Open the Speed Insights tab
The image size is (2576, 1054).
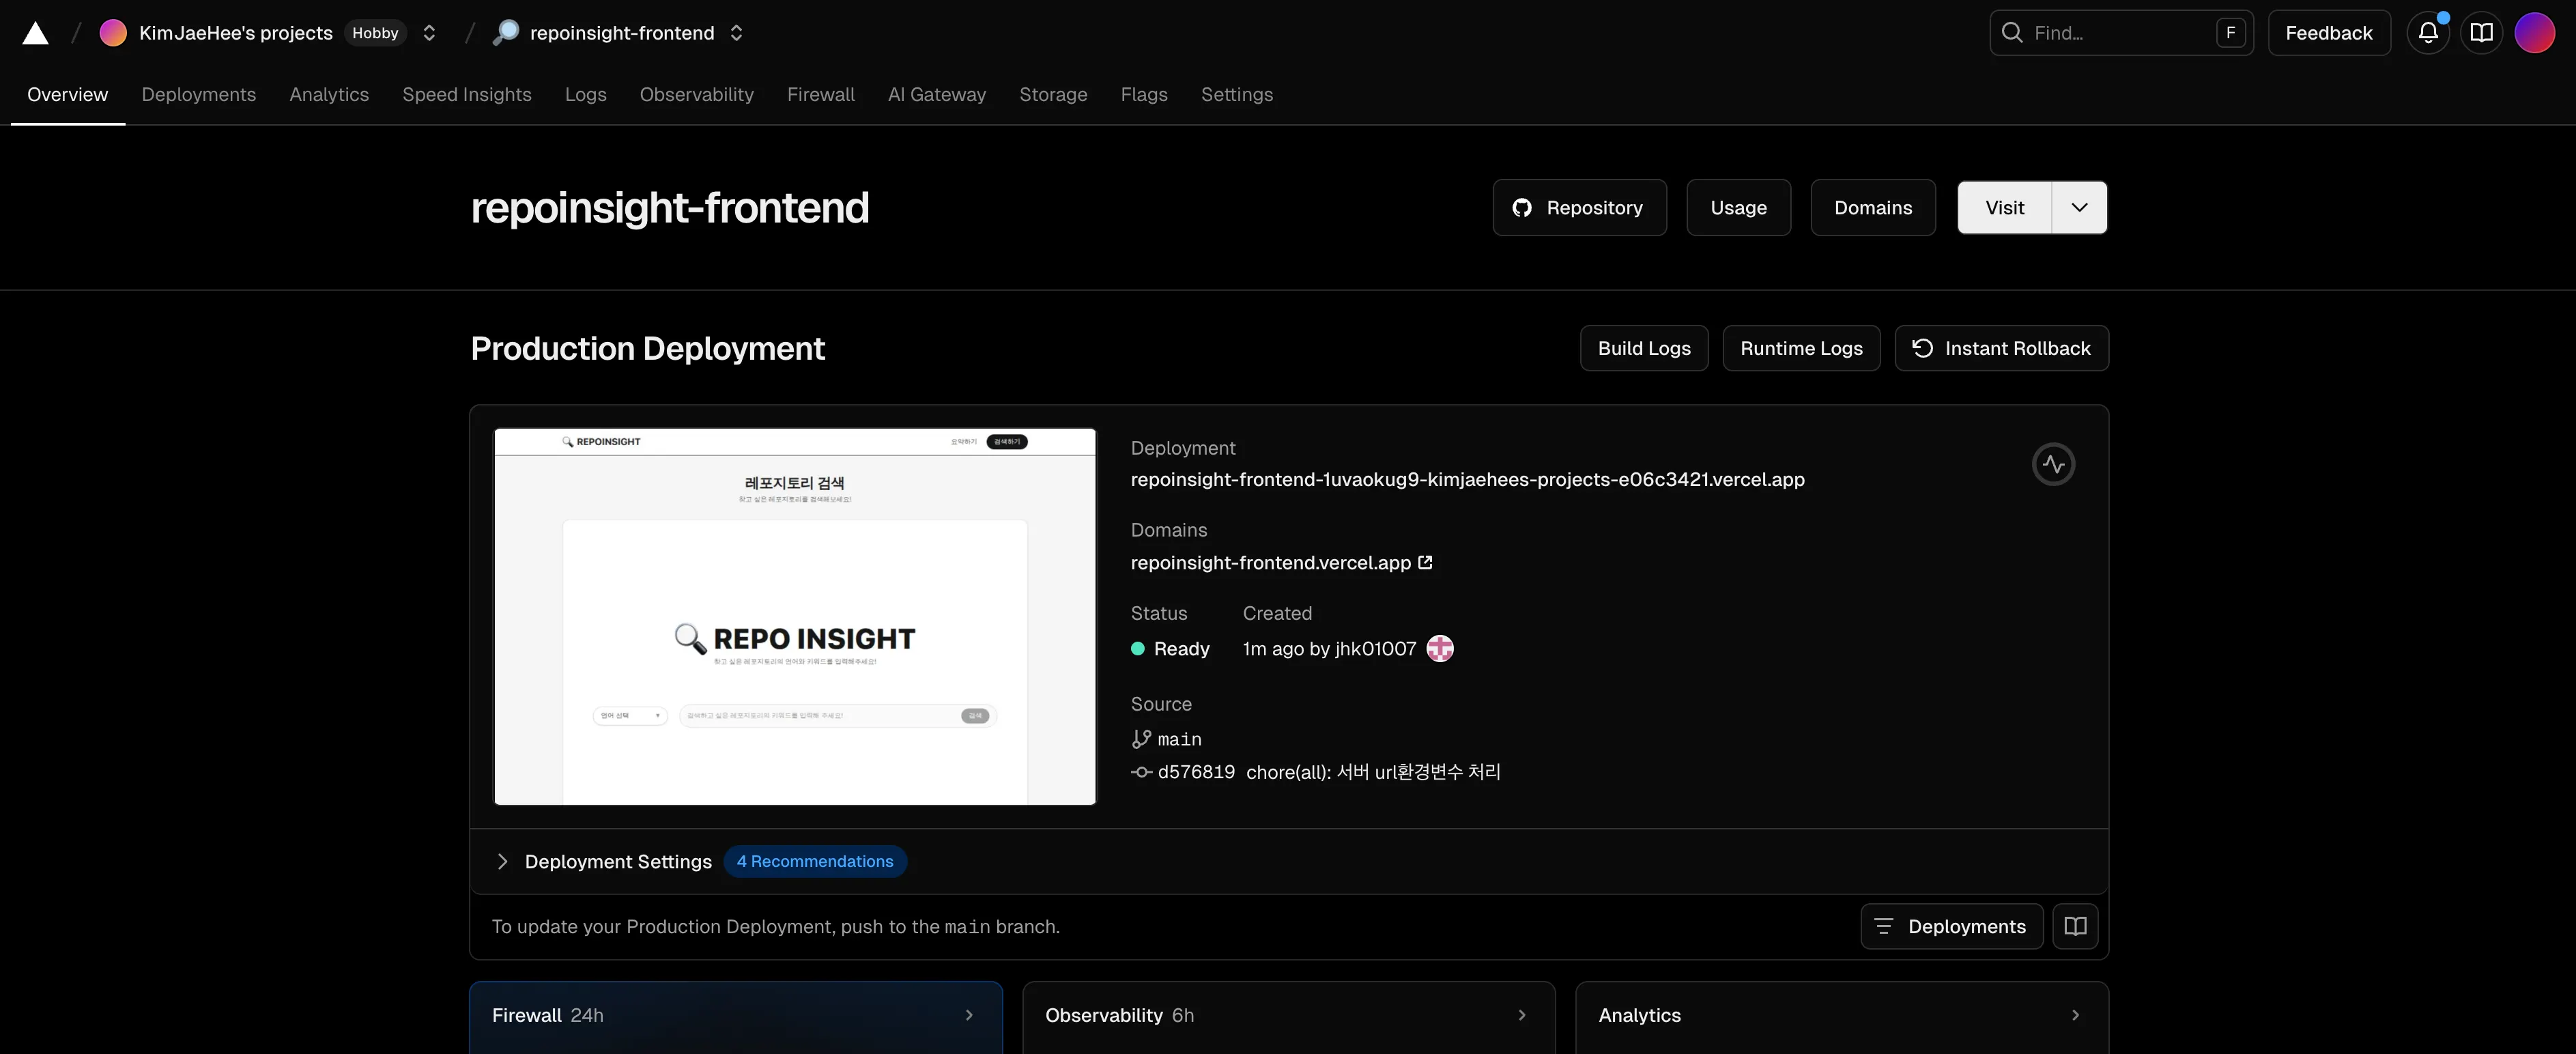[466, 94]
